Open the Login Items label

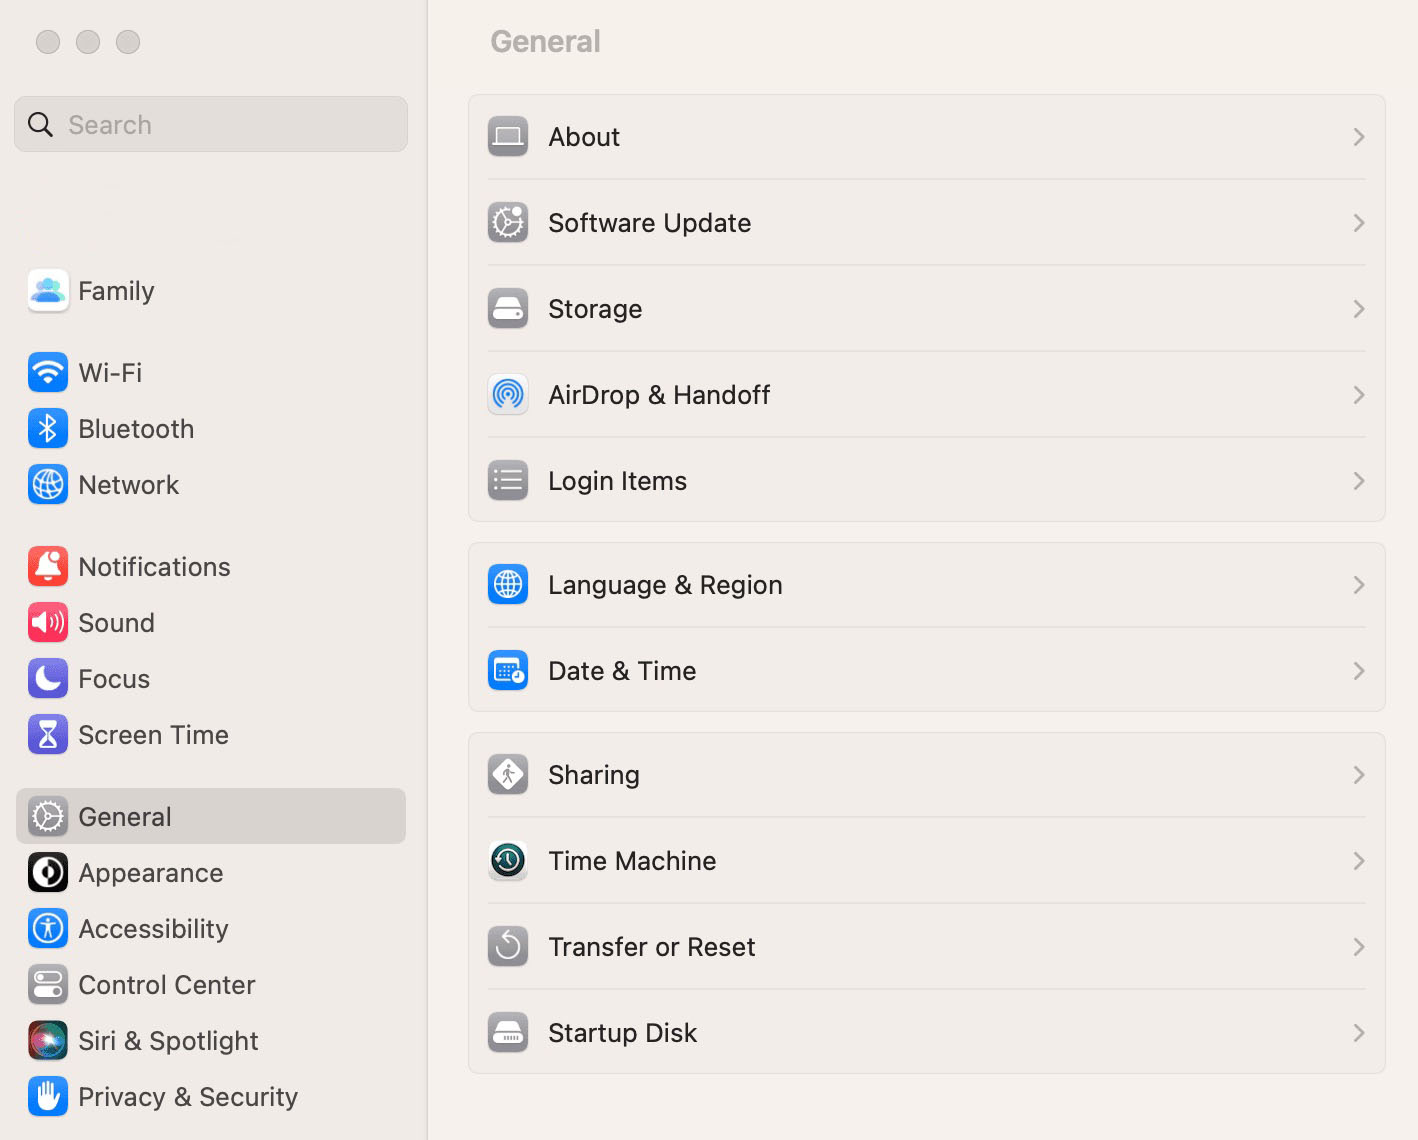[x=618, y=482]
